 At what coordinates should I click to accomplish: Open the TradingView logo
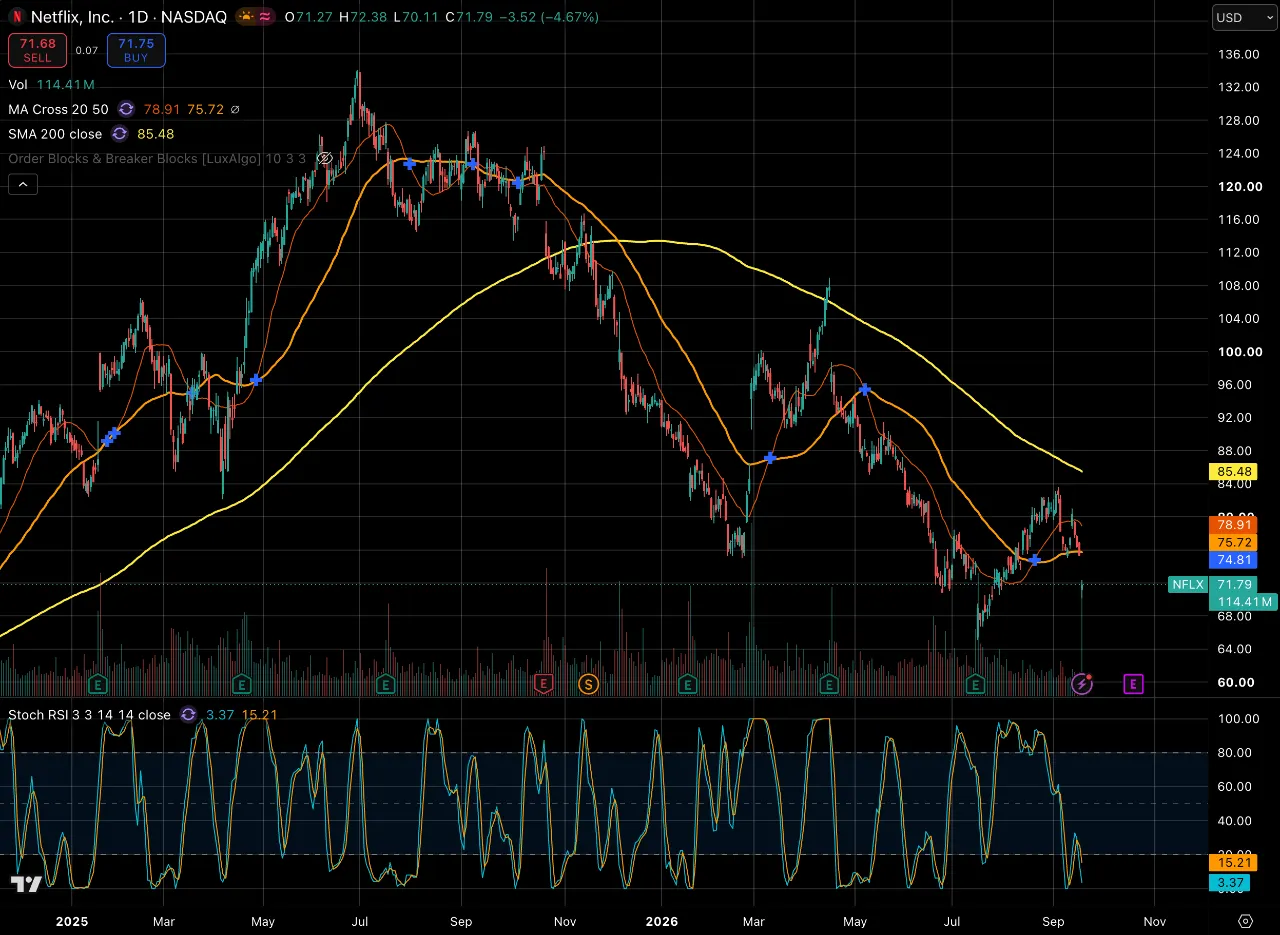pyautogui.click(x=26, y=883)
